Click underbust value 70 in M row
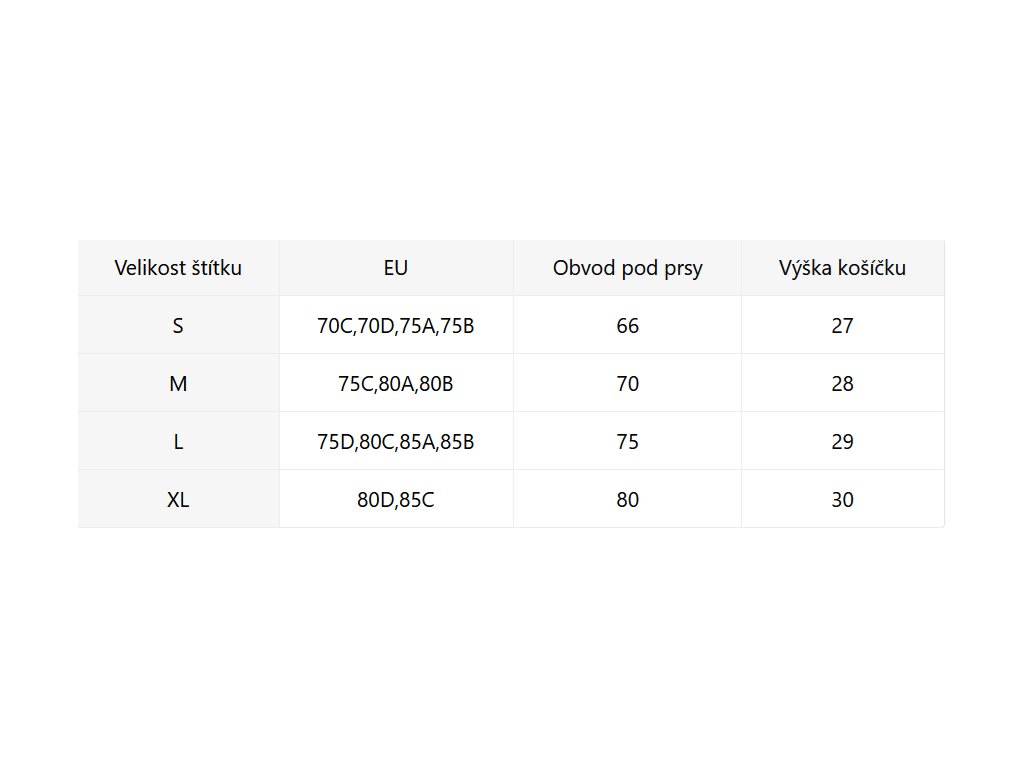Image resolution: width=1024 pixels, height=768 pixels. (x=627, y=384)
